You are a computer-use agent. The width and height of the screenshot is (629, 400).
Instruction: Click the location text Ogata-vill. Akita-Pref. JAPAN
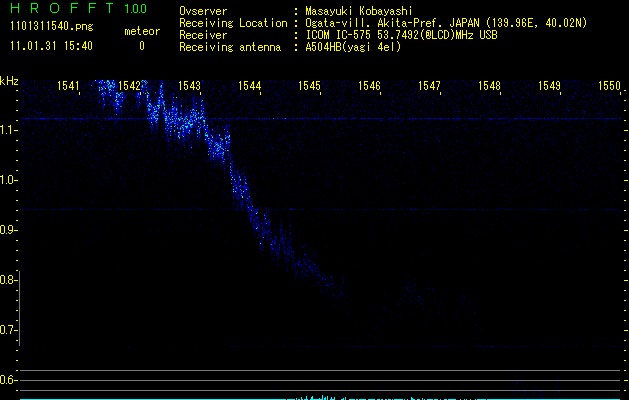click(x=393, y=23)
